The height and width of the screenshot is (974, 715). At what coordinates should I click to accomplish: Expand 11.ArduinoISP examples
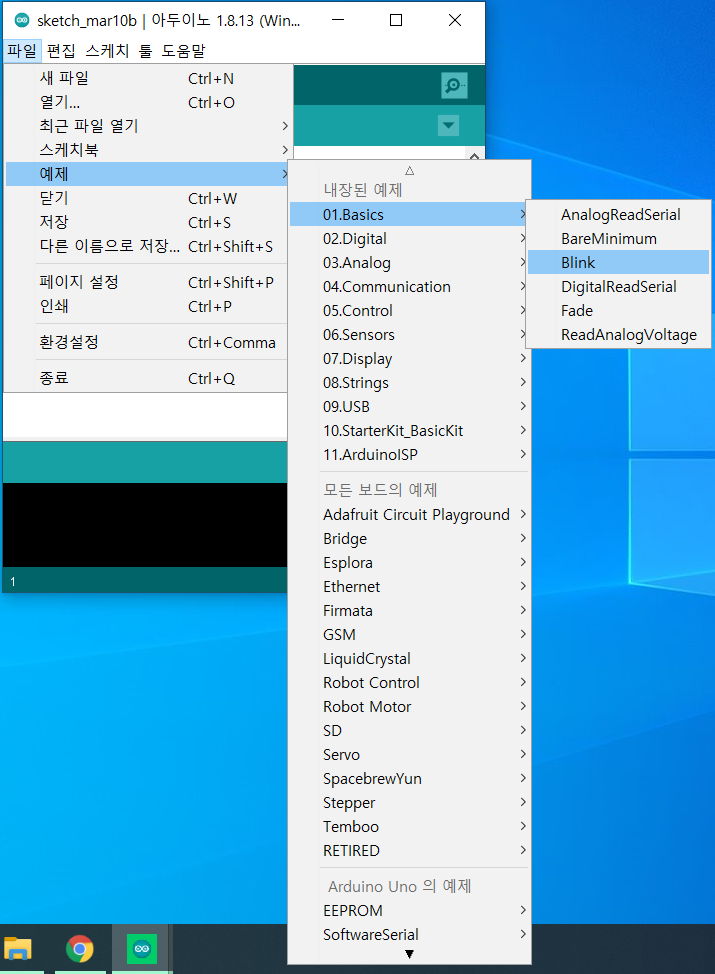(x=409, y=455)
